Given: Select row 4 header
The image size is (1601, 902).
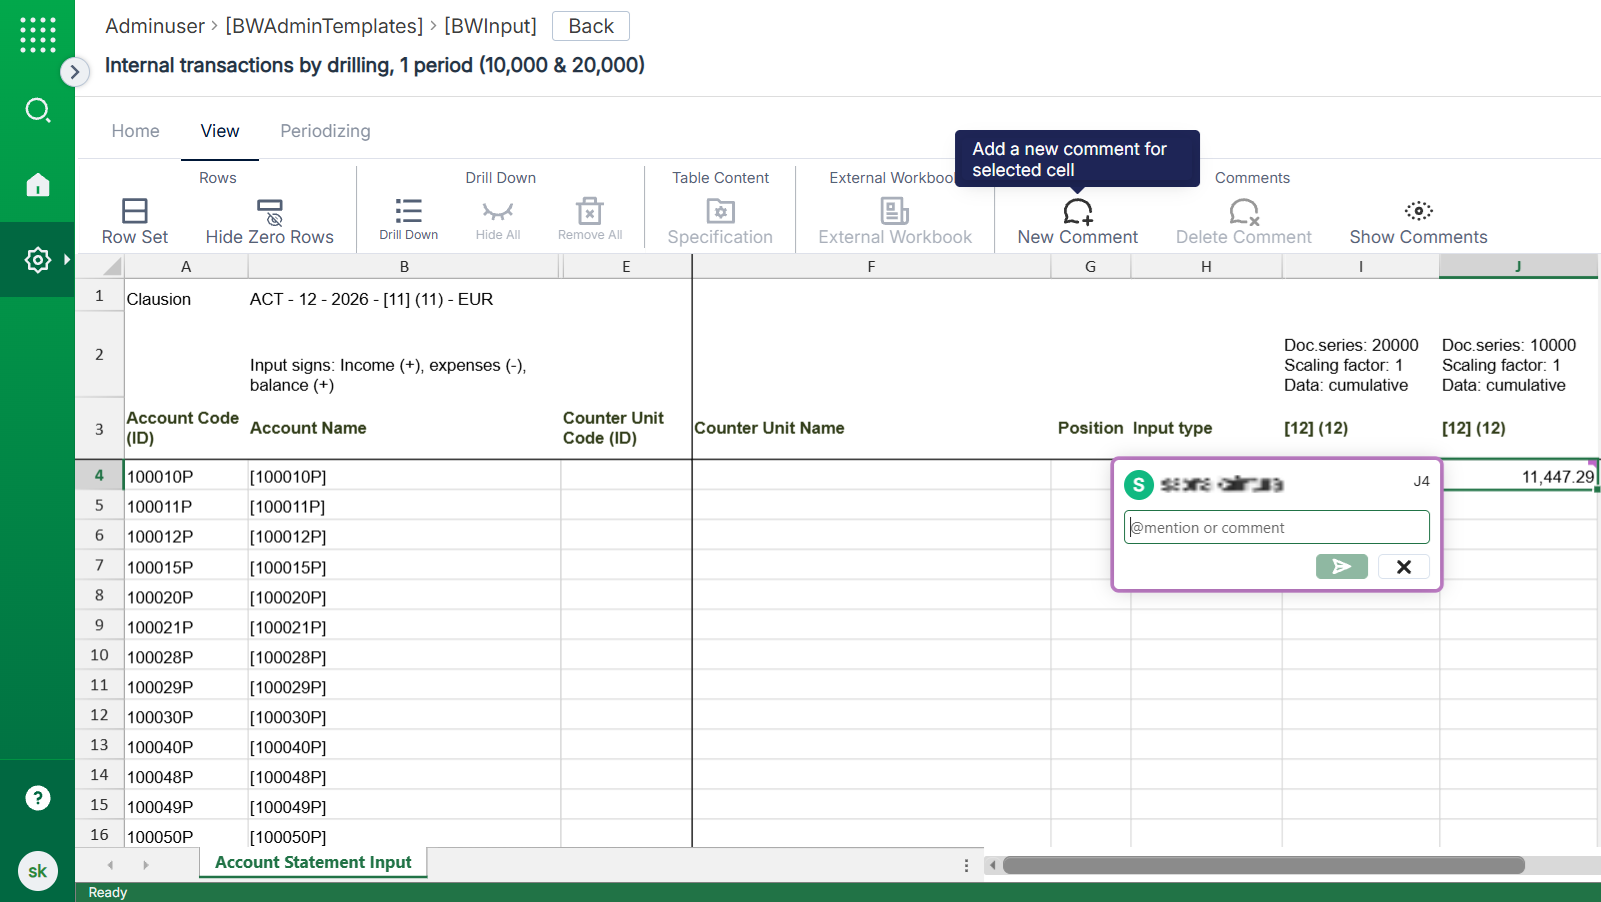Looking at the screenshot, I should pos(99,475).
